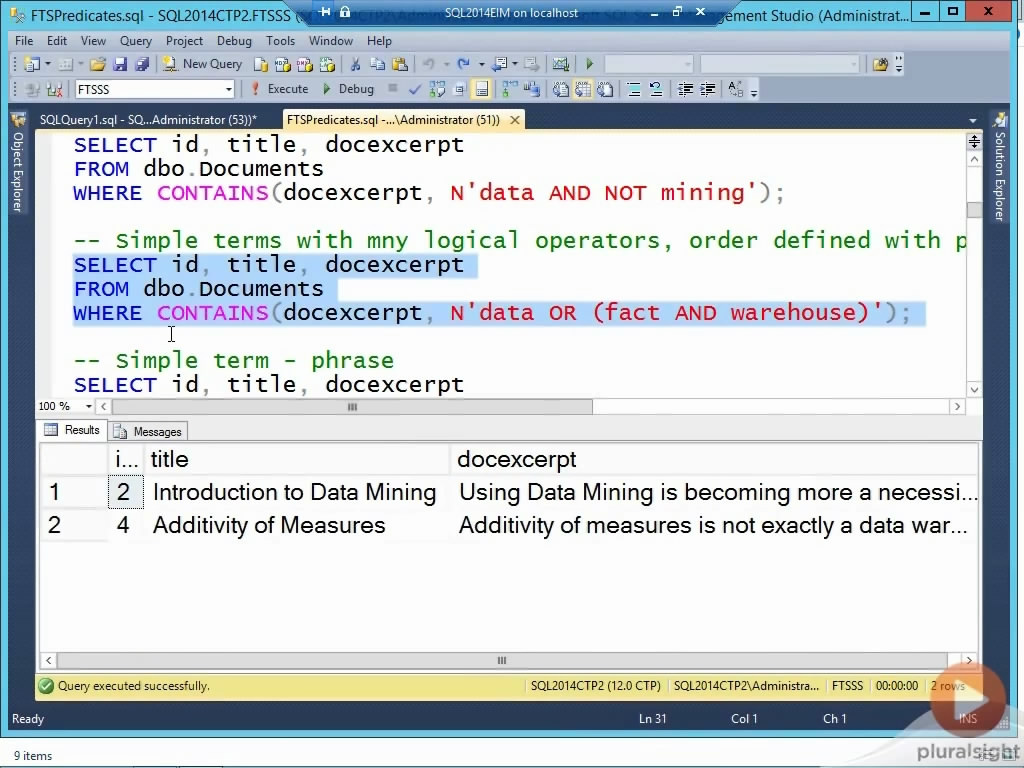Open the New Project dropdown arrow
Screen dimensions: 1024x768
(x=48, y=64)
